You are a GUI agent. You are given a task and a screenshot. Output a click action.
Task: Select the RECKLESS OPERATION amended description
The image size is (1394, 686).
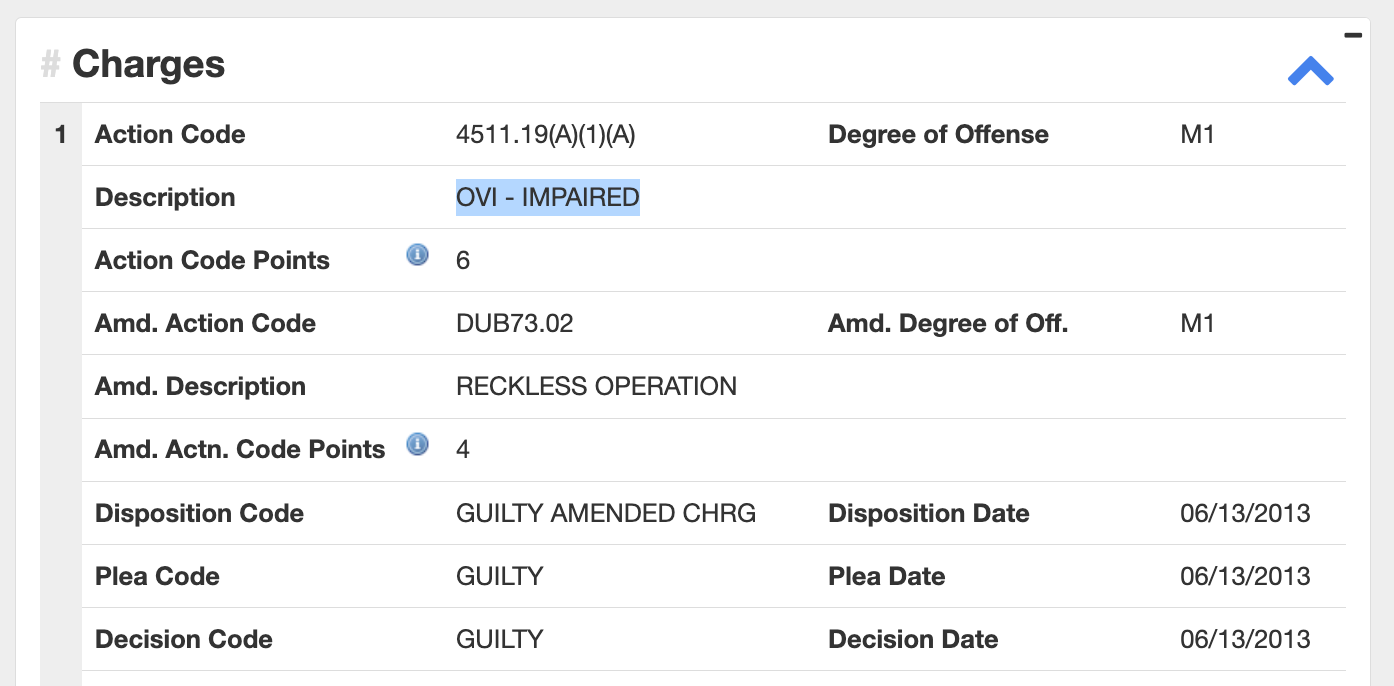click(596, 386)
